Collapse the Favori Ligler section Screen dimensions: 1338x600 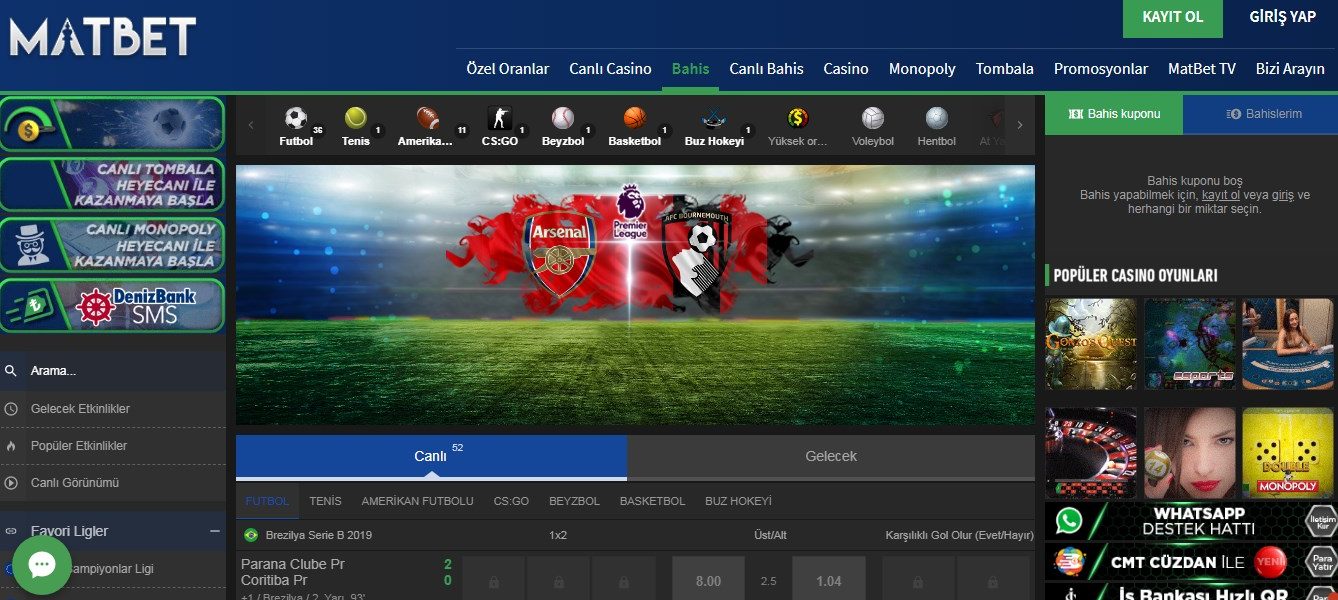214,531
